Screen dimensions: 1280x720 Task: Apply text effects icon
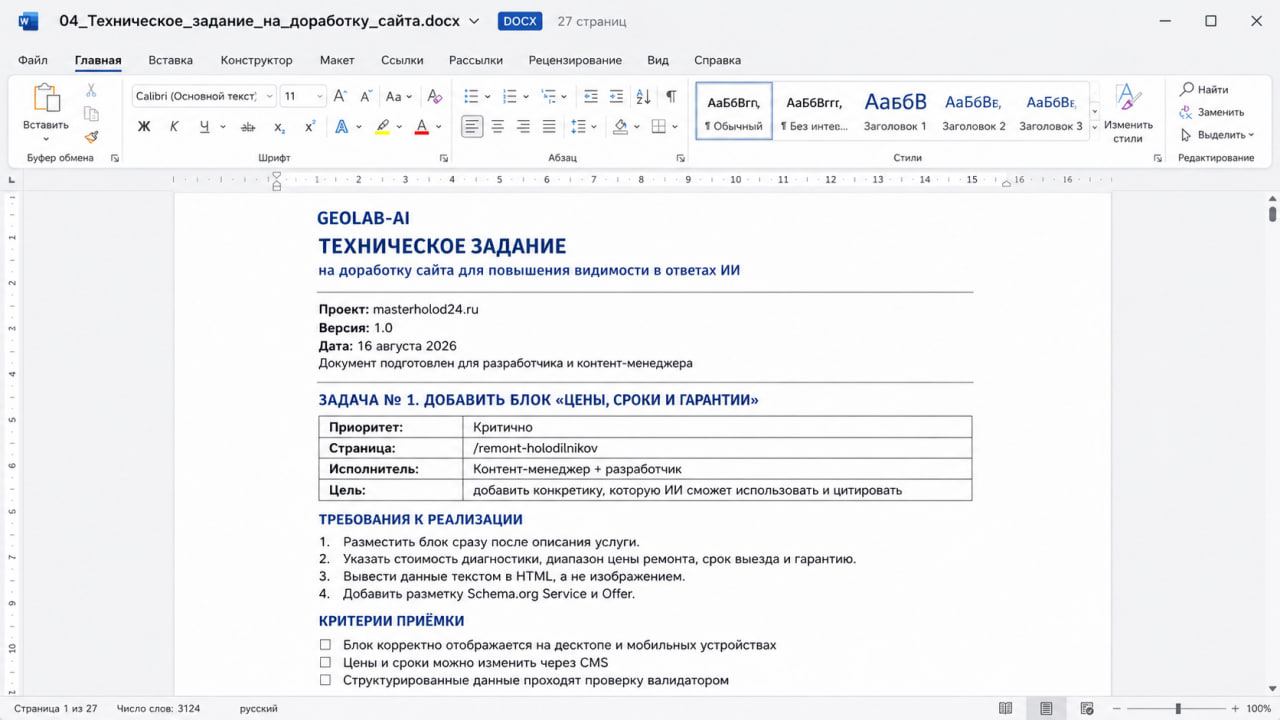click(x=342, y=127)
